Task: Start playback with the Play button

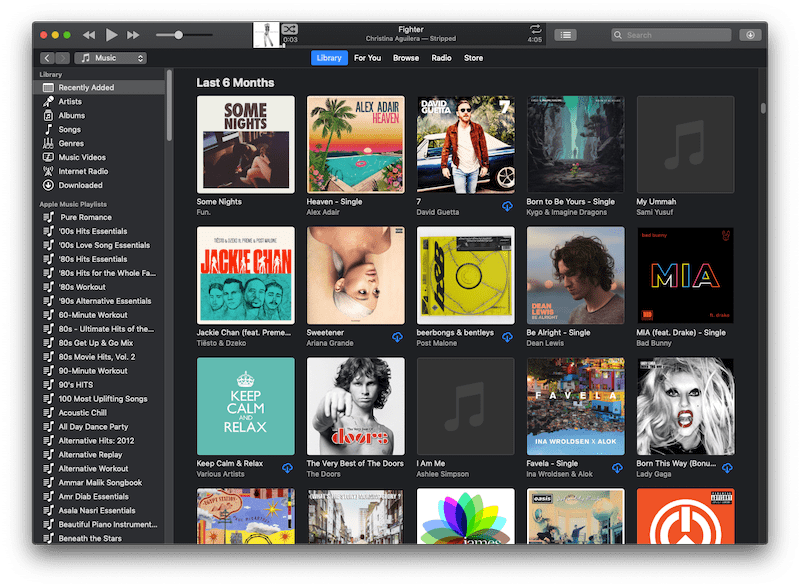Action: coord(111,35)
